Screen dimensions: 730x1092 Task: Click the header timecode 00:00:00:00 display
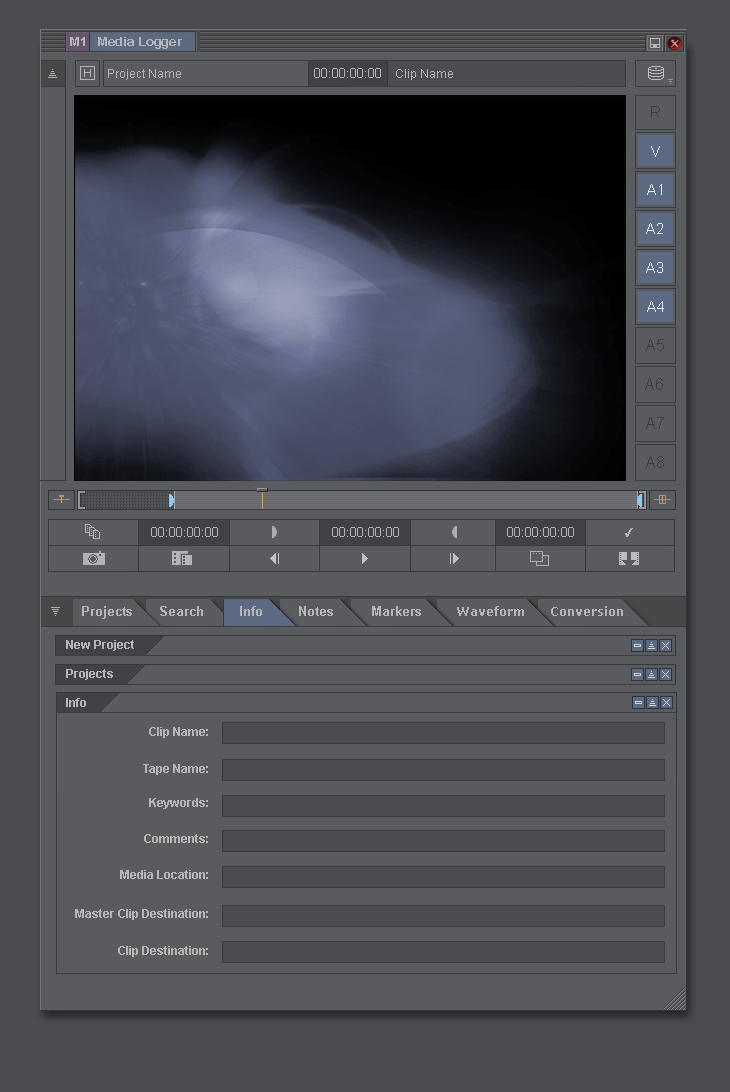coord(347,73)
